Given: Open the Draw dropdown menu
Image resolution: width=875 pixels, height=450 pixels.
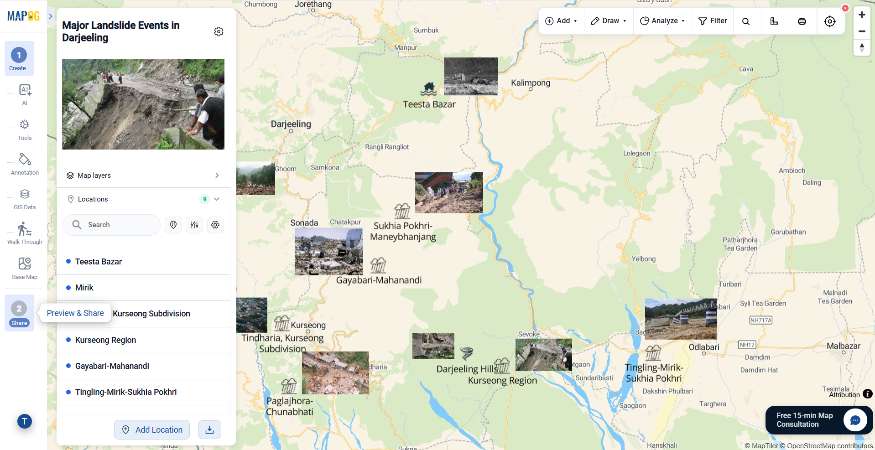Looking at the screenshot, I should [608, 21].
